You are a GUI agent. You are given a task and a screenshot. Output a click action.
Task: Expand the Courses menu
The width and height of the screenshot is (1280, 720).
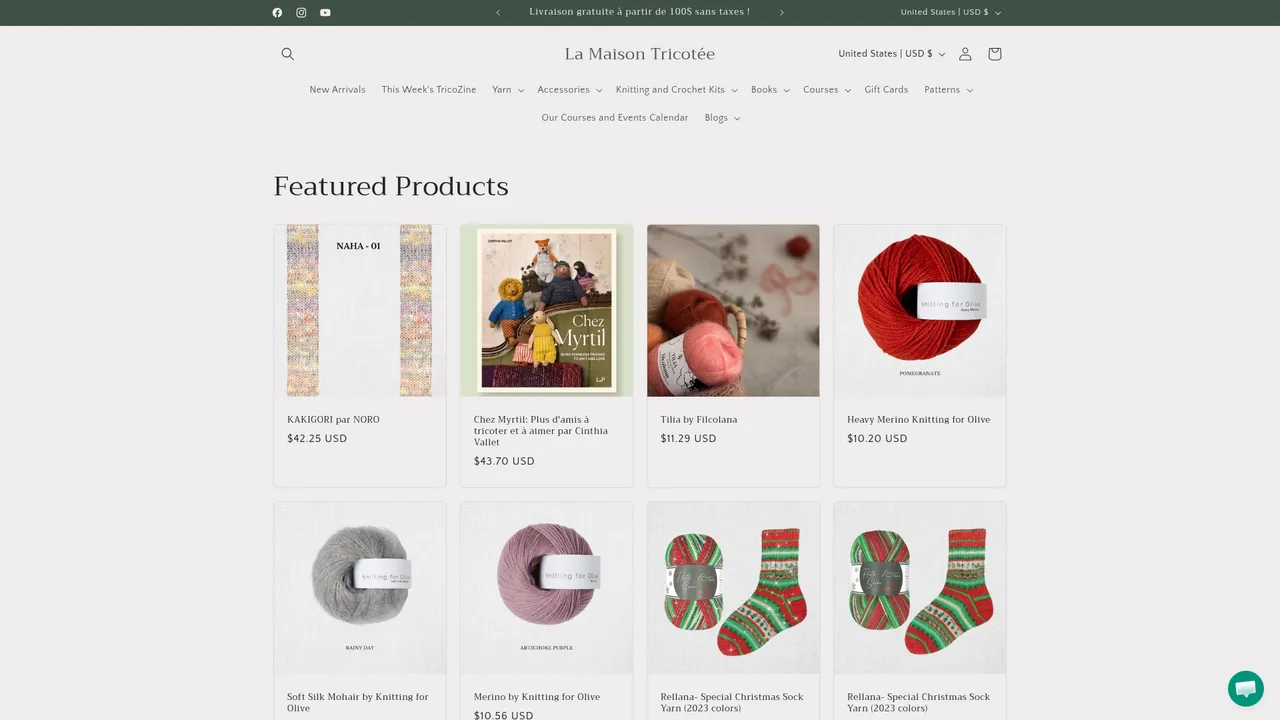[827, 90]
